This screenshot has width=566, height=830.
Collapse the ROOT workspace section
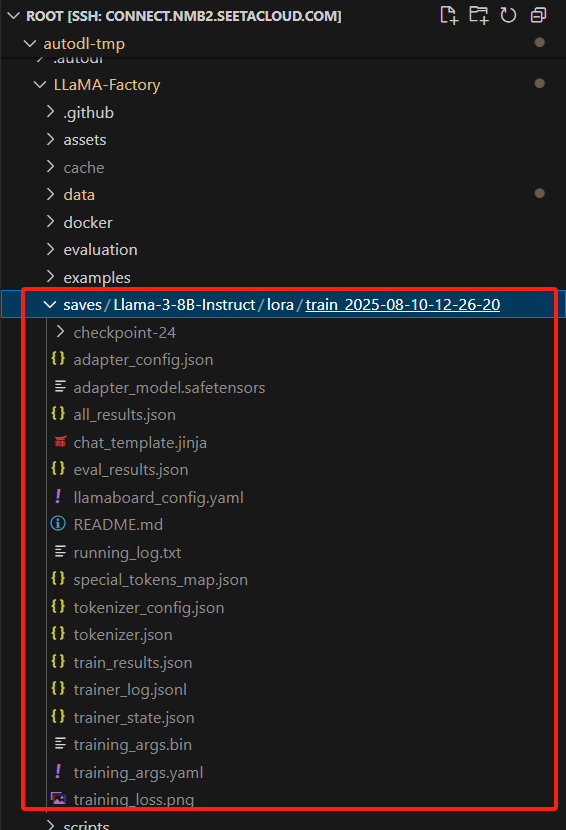pyautogui.click(x=13, y=16)
